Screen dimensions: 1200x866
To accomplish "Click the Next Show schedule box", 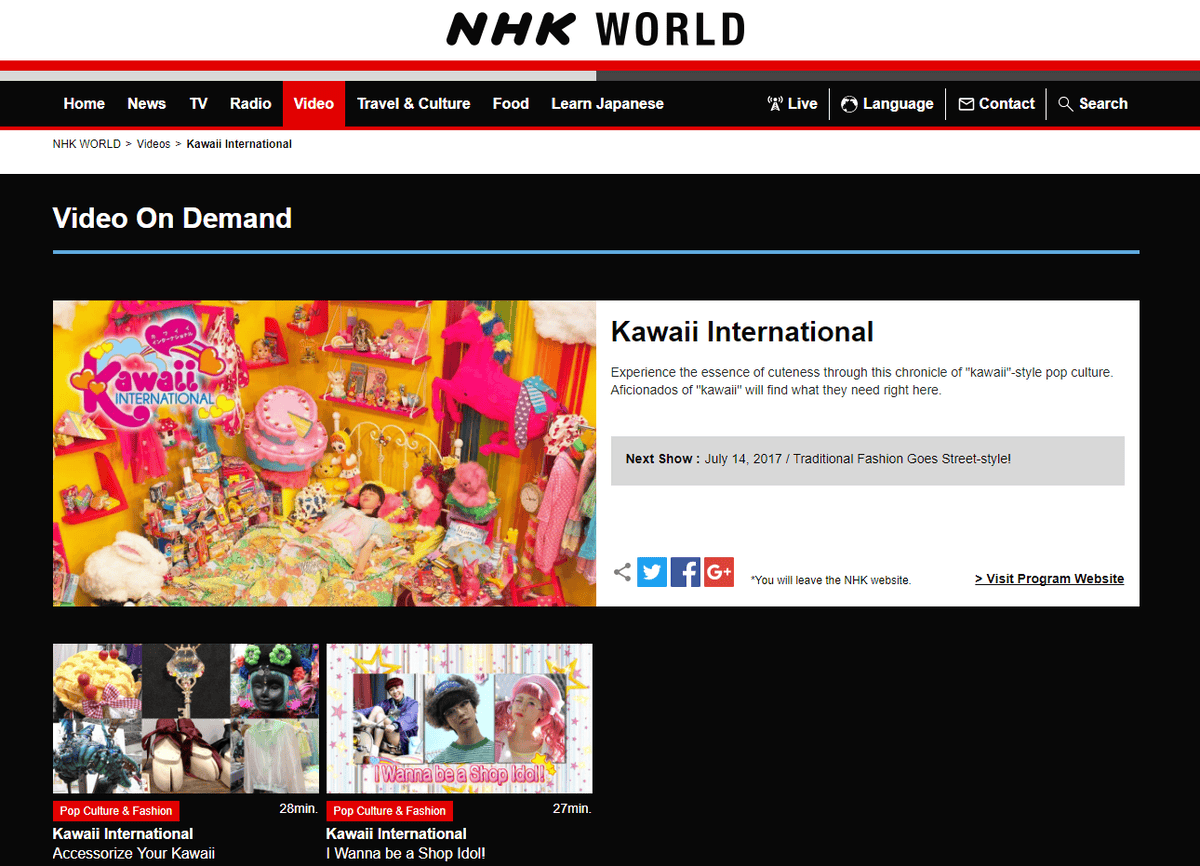I will [868, 460].
